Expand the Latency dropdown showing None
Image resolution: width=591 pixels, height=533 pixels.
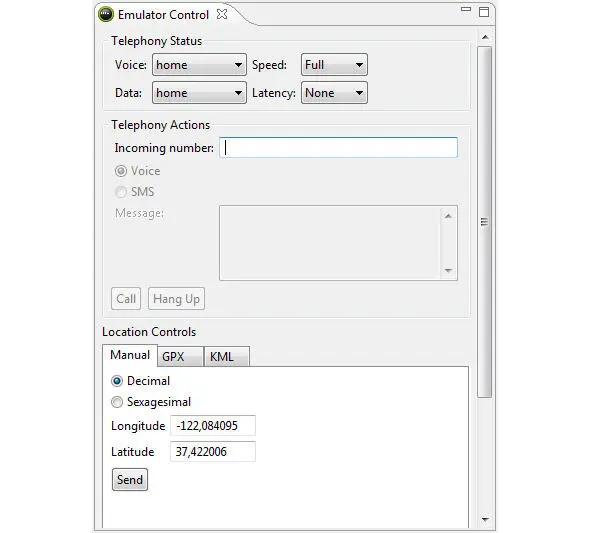(x=334, y=93)
